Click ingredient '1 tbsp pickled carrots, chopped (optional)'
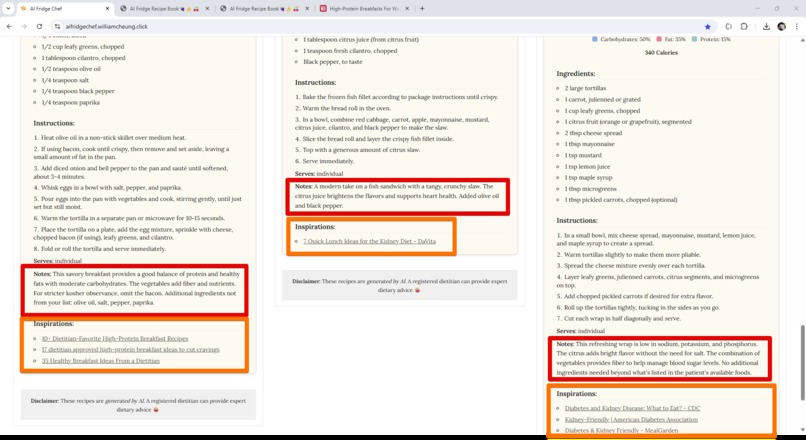 [x=621, y=200]
